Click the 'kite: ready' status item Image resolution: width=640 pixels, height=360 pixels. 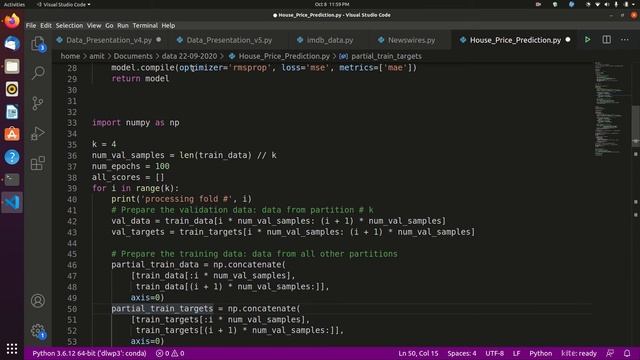tap(579, 353)
